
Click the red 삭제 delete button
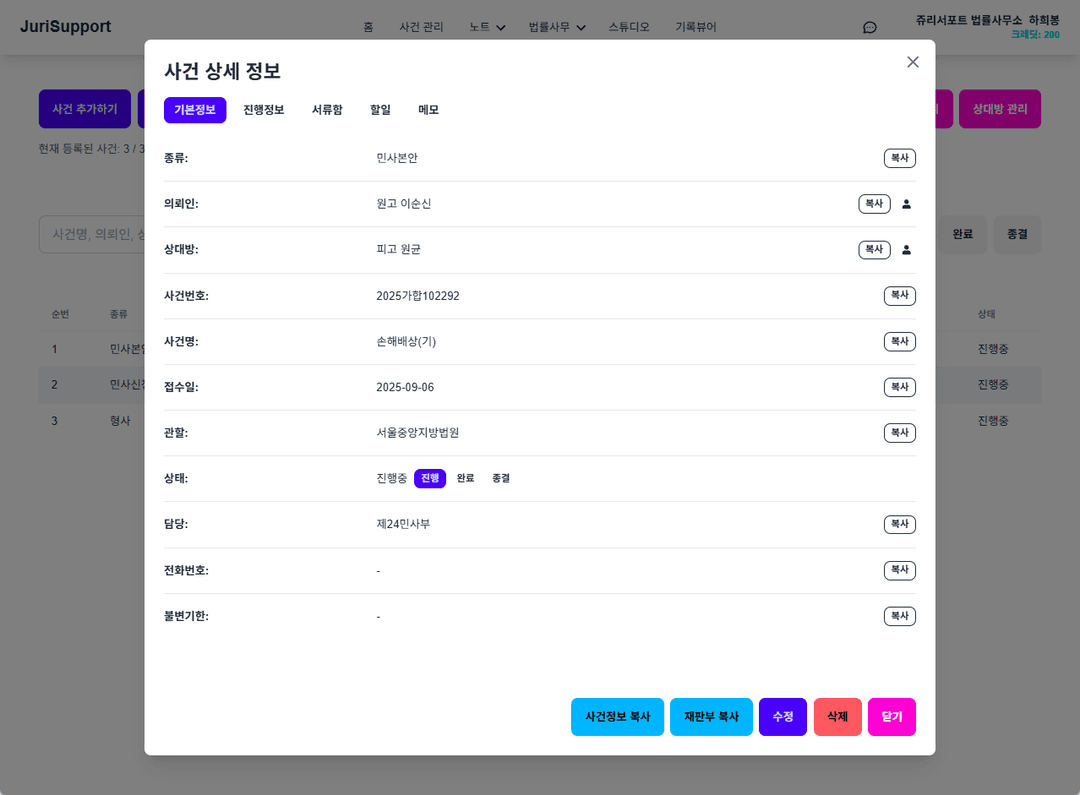pyautogui.click(x=837, y=717)
